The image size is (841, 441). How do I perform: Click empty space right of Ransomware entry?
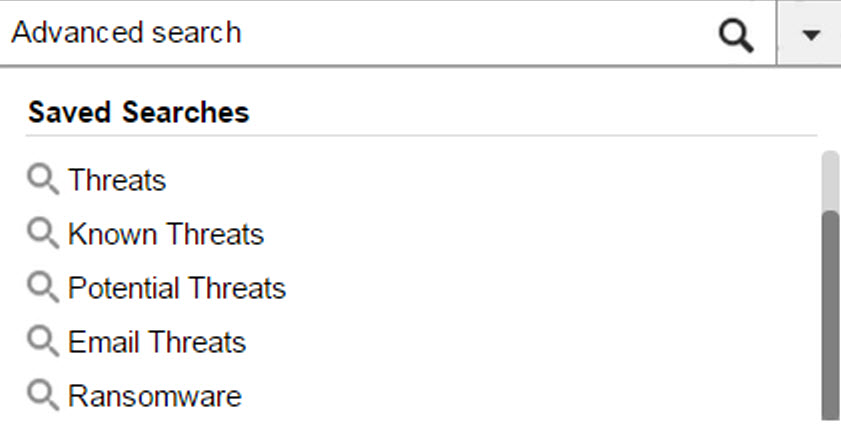tap(520, 397)
